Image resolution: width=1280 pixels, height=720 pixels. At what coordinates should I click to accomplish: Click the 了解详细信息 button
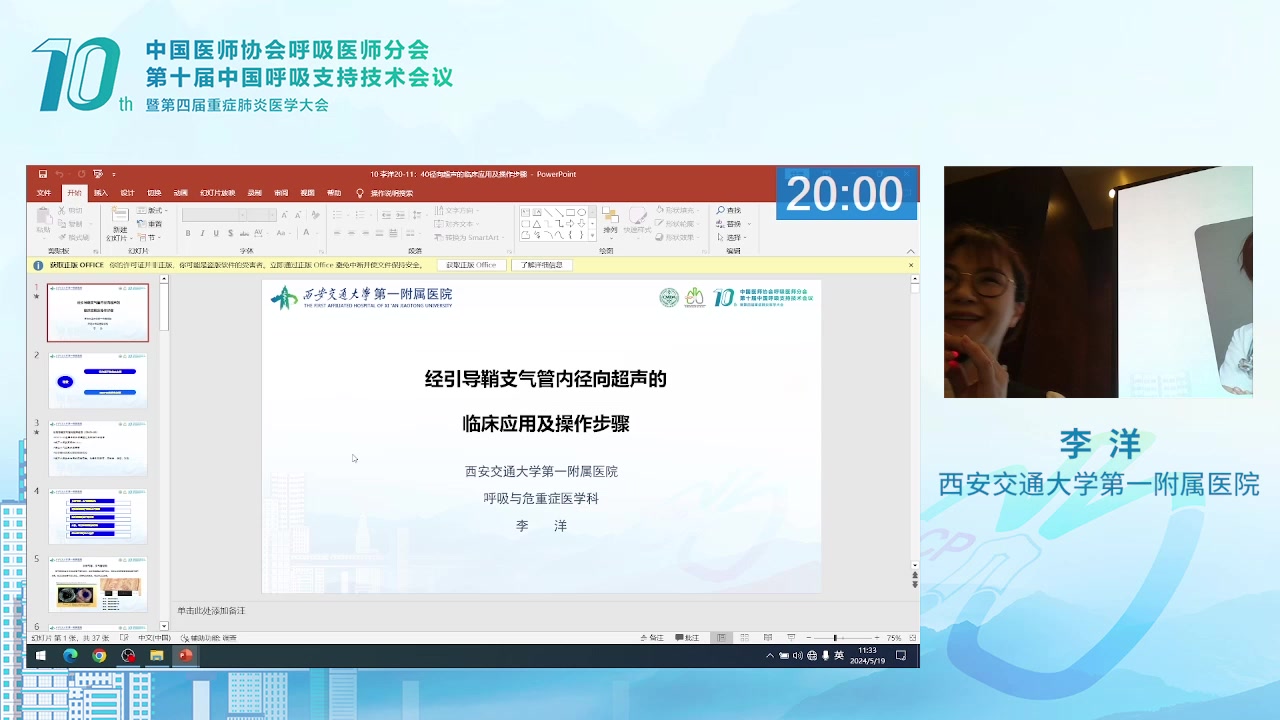coord(543,265)
